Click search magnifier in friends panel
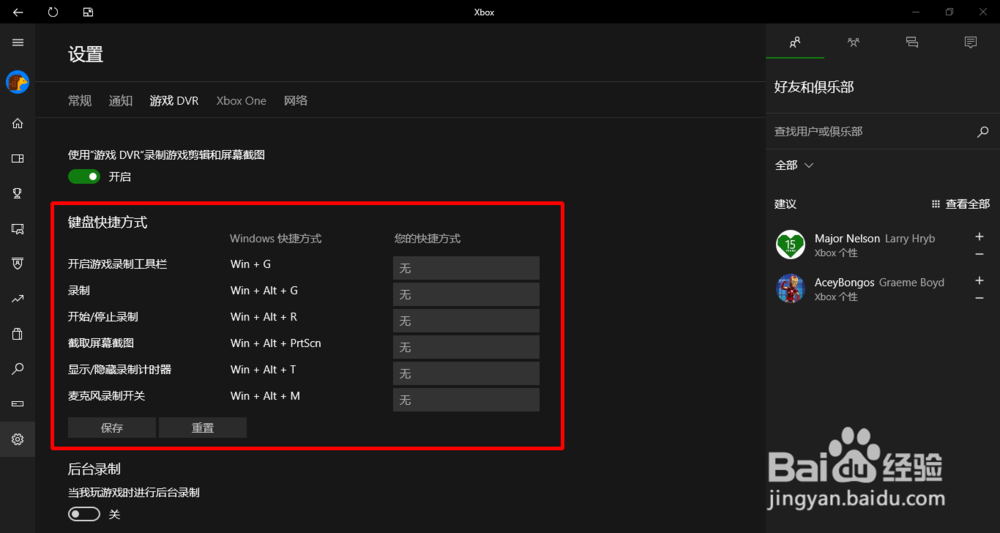 983,132
